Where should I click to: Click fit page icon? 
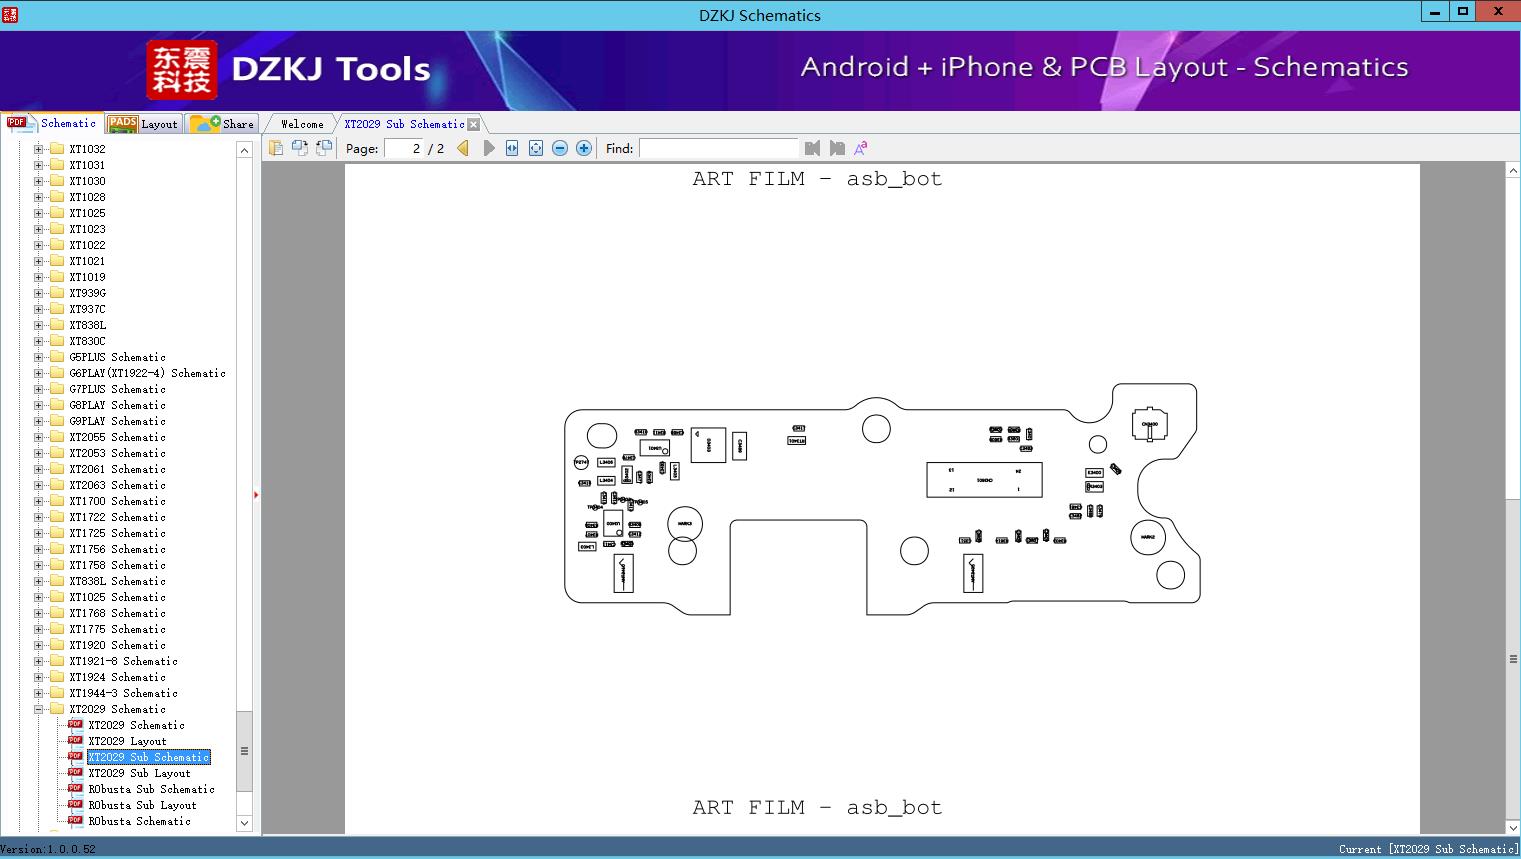click(x=536, y=148)
